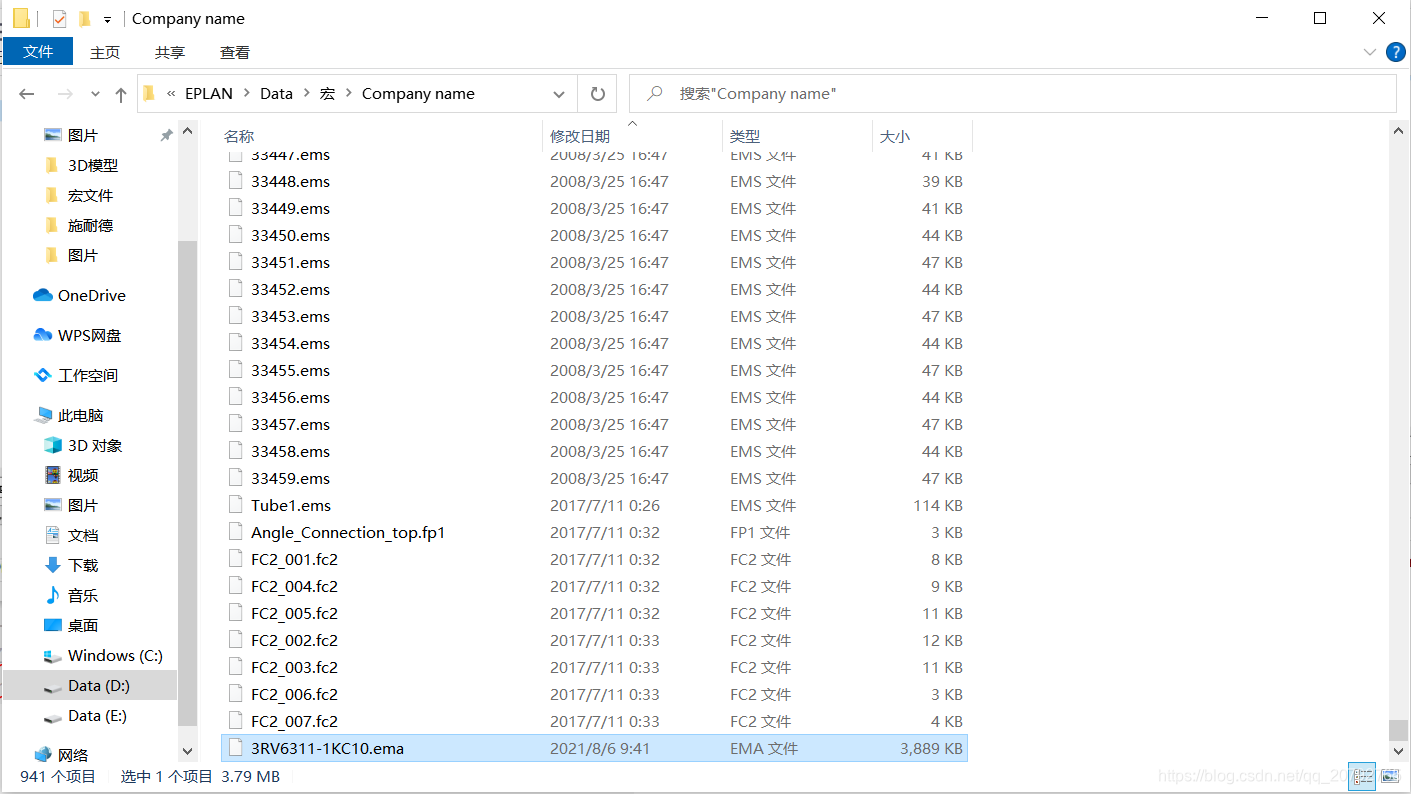Sort by 大小 column header

pyautogui.click(x=894, y=136)
